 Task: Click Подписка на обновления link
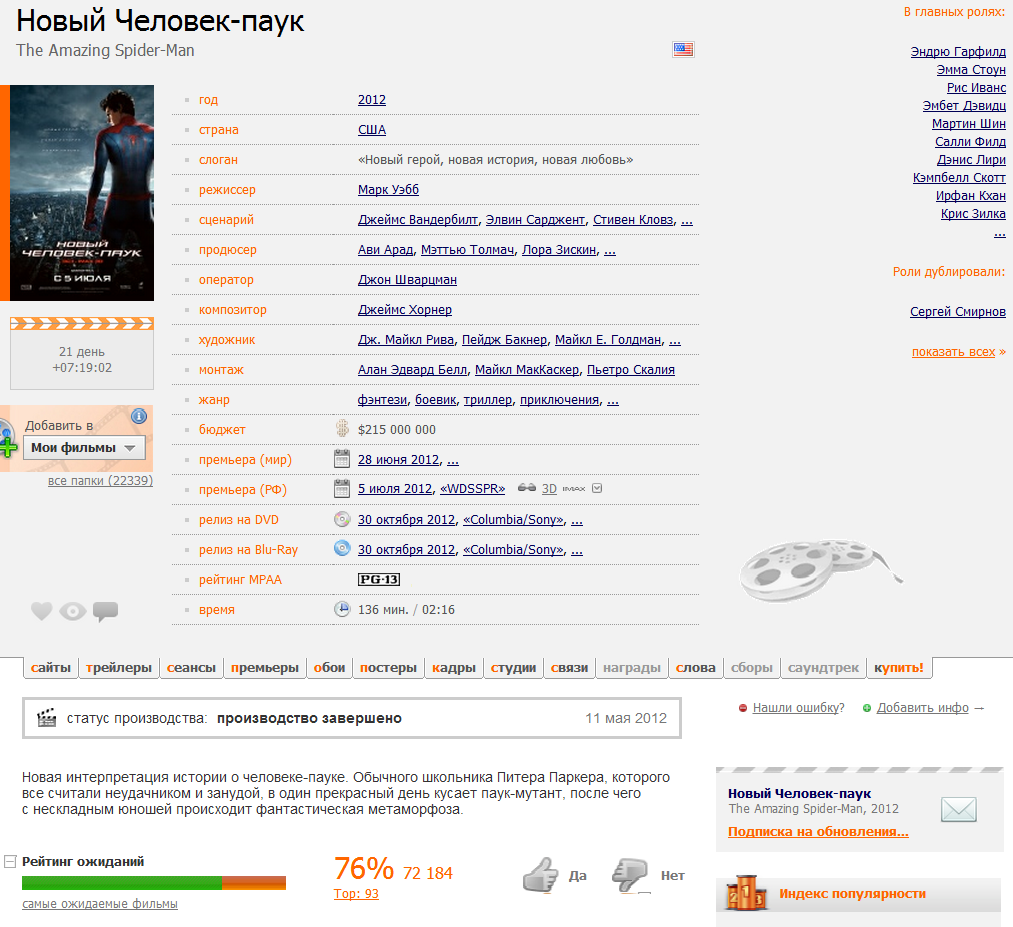click(x=818, y=832)
